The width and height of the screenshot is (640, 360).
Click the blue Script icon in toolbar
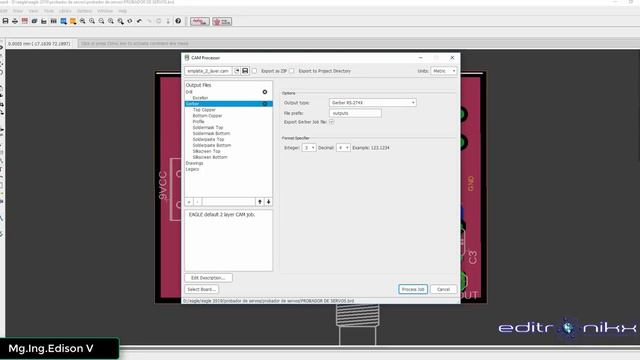coord(63,21)
